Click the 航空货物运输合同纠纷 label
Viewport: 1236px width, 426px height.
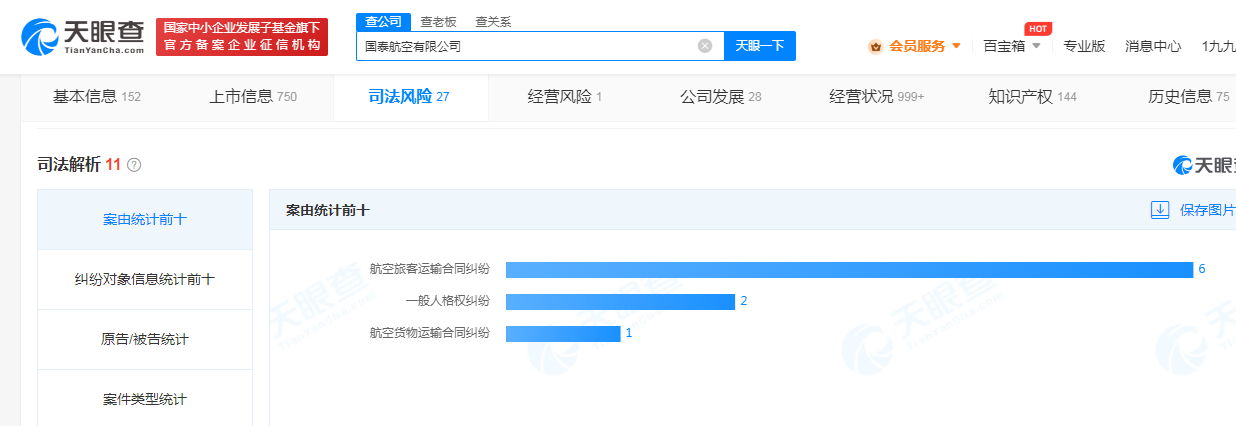coord(429,334)
